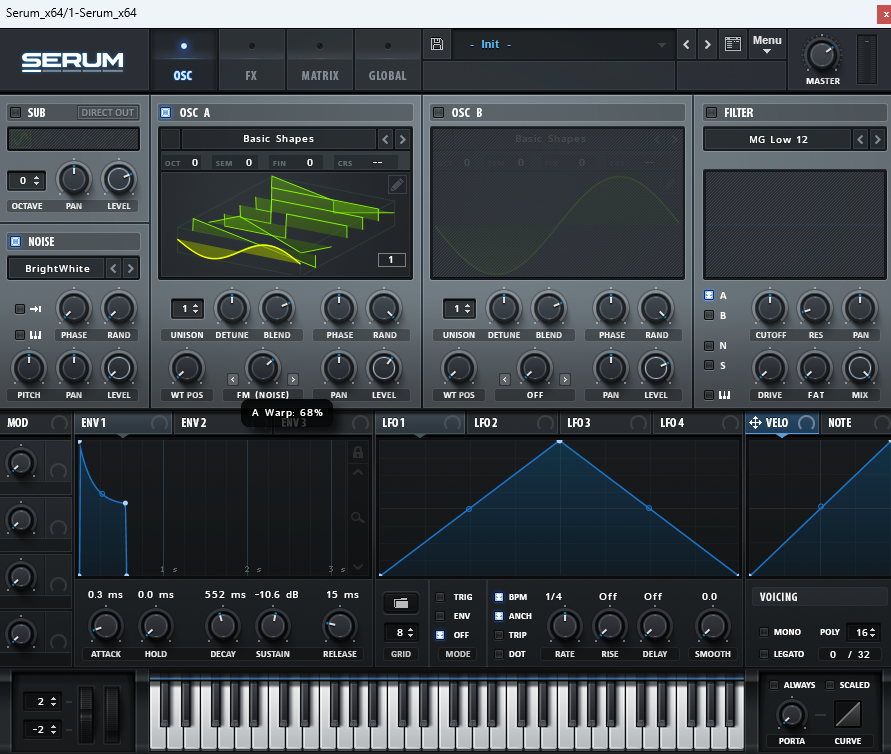
Task: Disable the NOISE oscillator checkbox
Action: pos(16,241)
